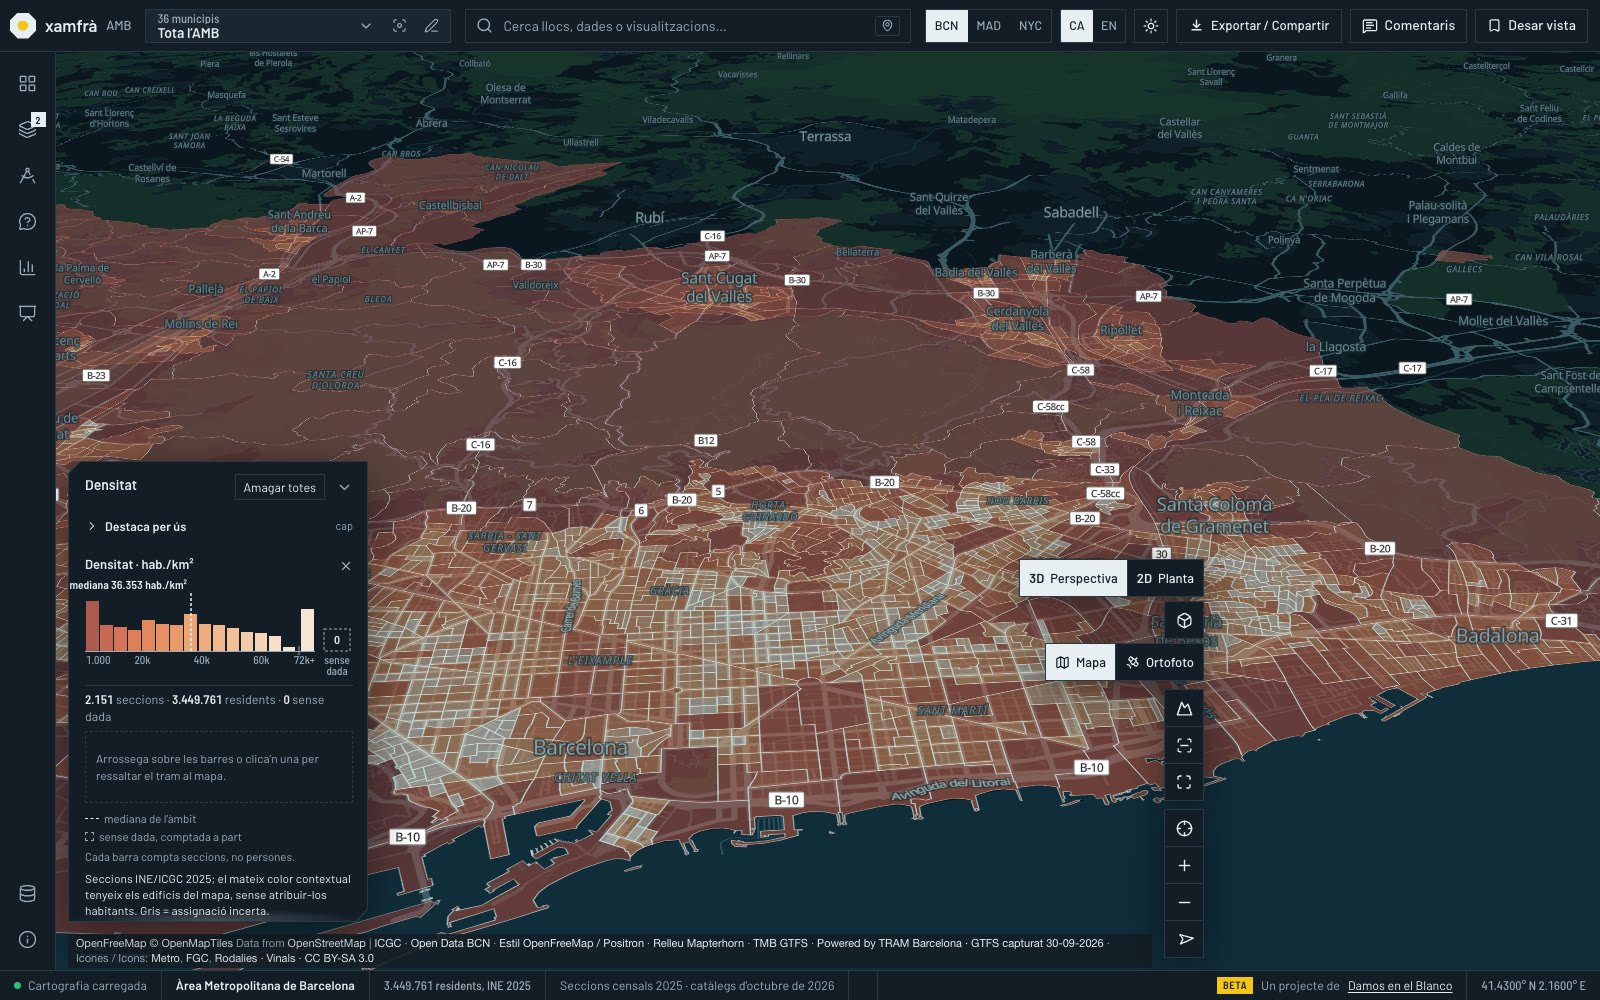Open the Damos en el Blanco link

click(x=1400, y=986)
